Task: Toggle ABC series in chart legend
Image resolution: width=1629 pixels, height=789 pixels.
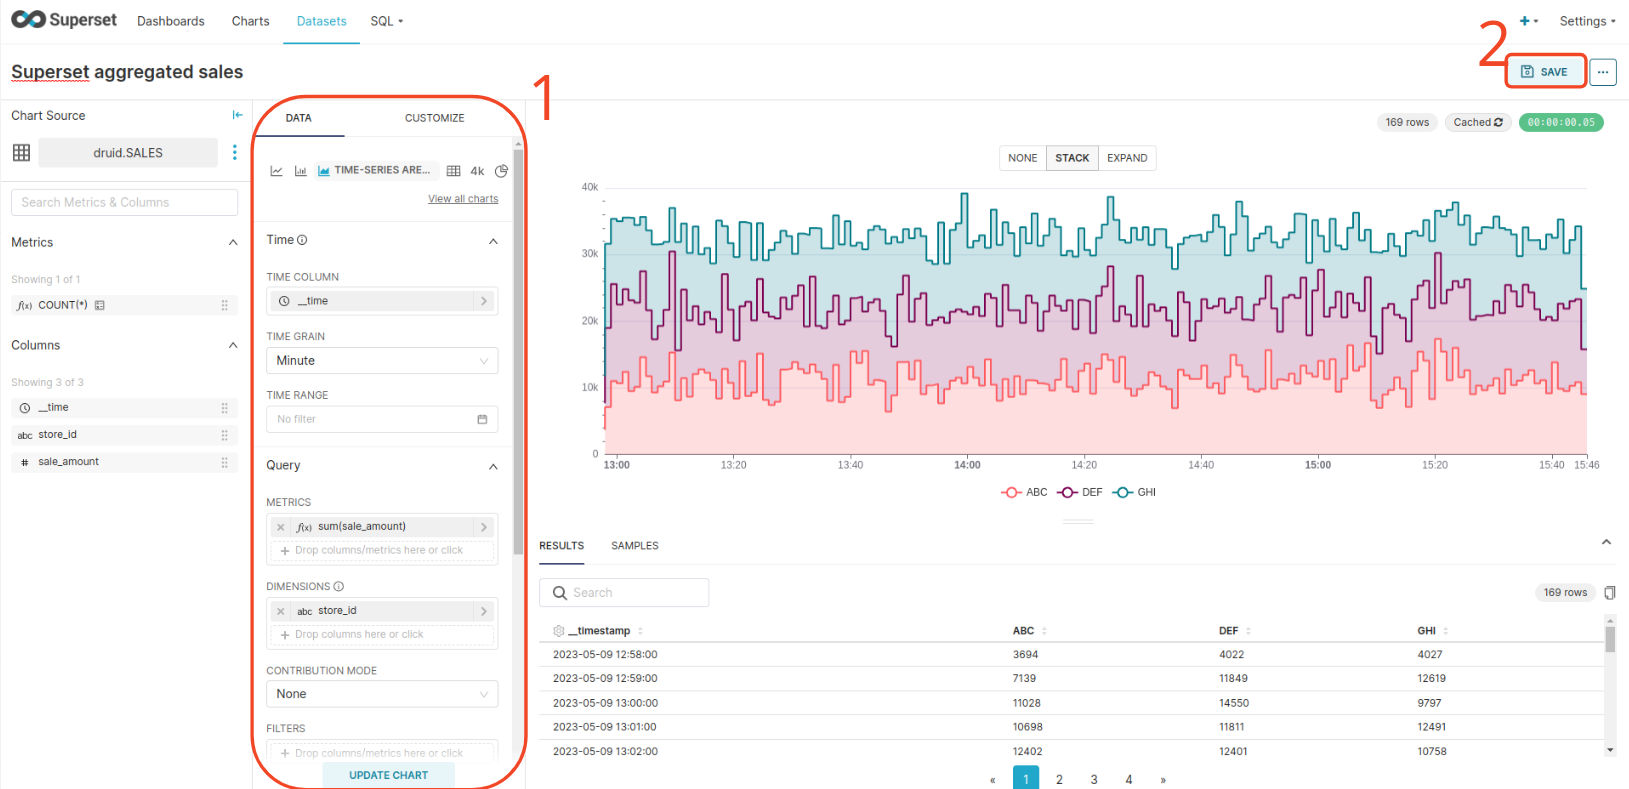Action: [x=1024, y=492]
